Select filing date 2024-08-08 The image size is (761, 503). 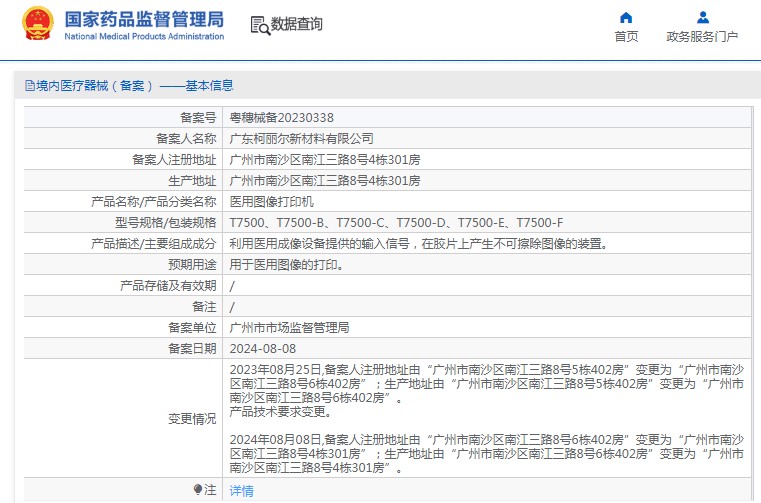point(263,349)
